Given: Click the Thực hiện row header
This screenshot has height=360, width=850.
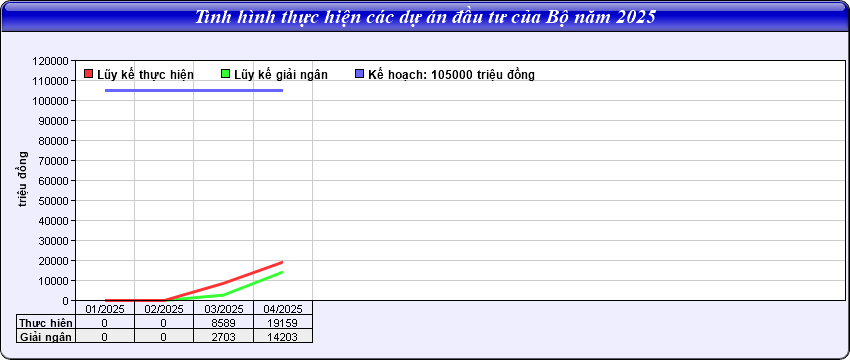Looking at the screenshot, I should (x=46, y=323).
